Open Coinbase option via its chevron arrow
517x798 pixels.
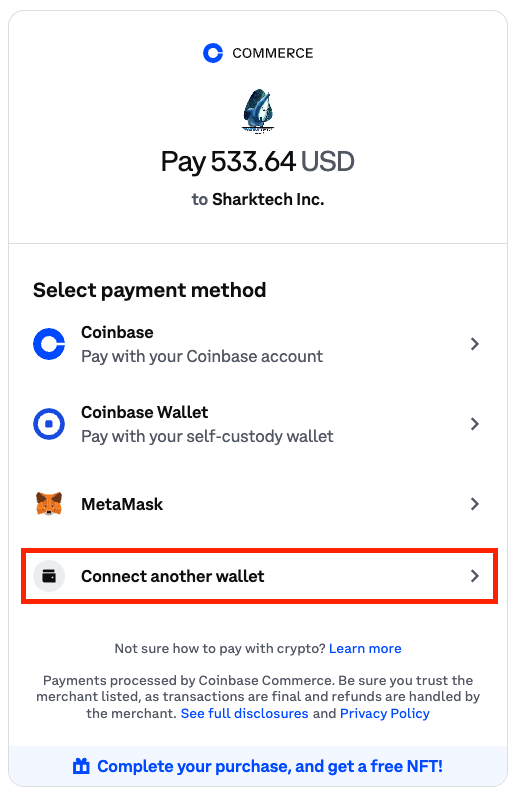point(475,344)
